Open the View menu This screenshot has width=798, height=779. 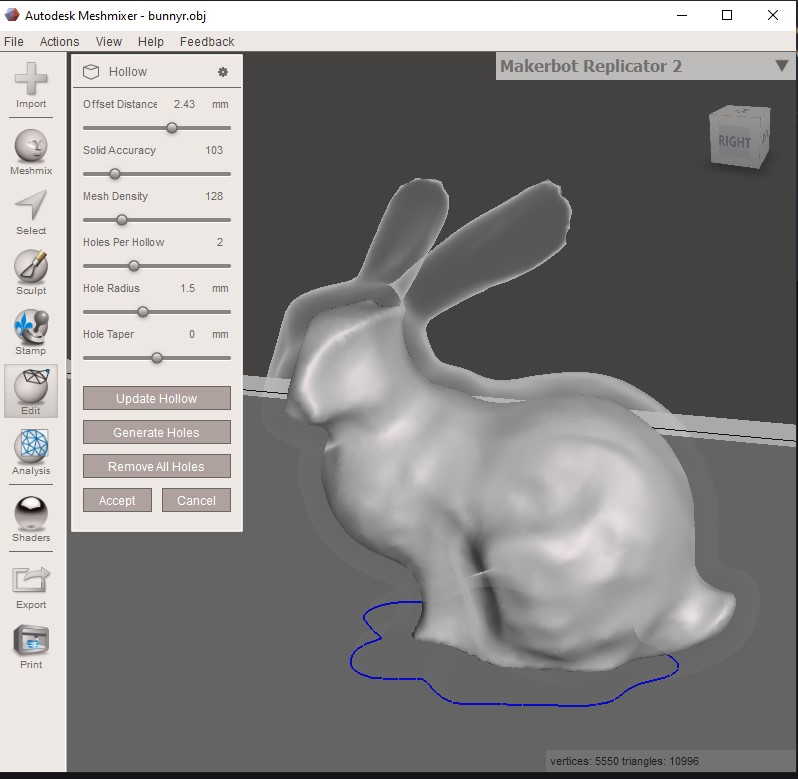pos(109,42)
